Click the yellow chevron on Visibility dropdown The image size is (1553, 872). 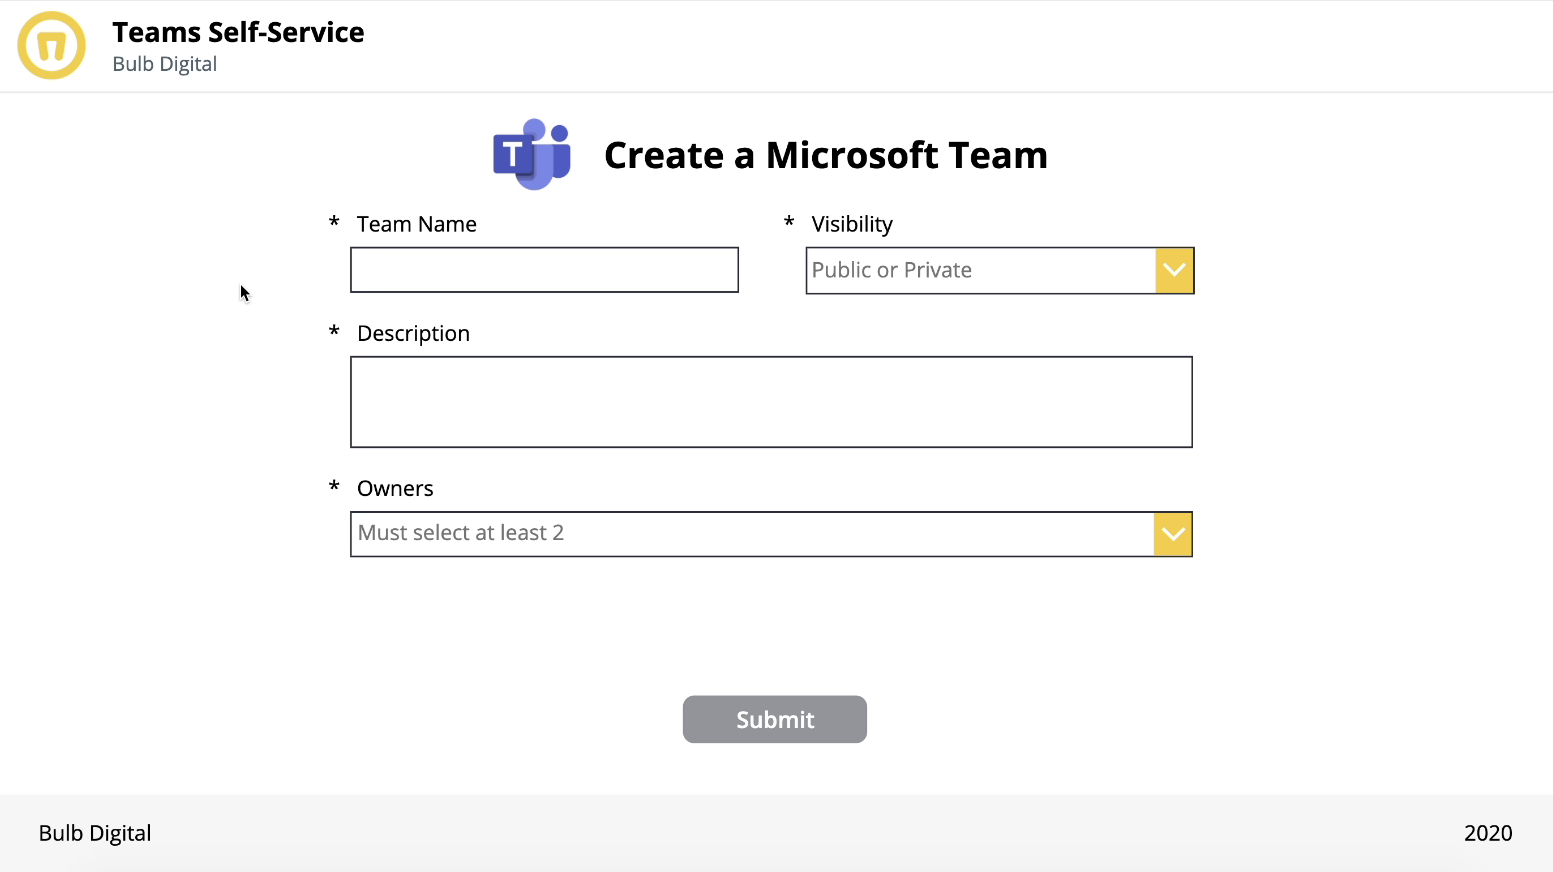[x=1173, y=270]
